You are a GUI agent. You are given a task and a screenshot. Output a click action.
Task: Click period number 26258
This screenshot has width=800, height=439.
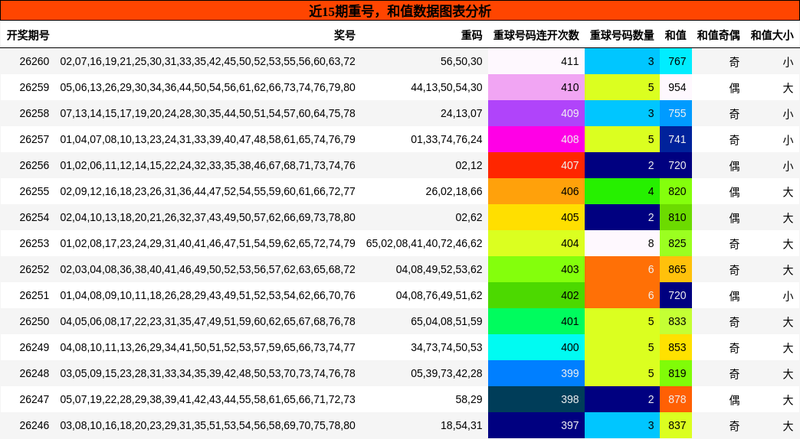[34, 113]
